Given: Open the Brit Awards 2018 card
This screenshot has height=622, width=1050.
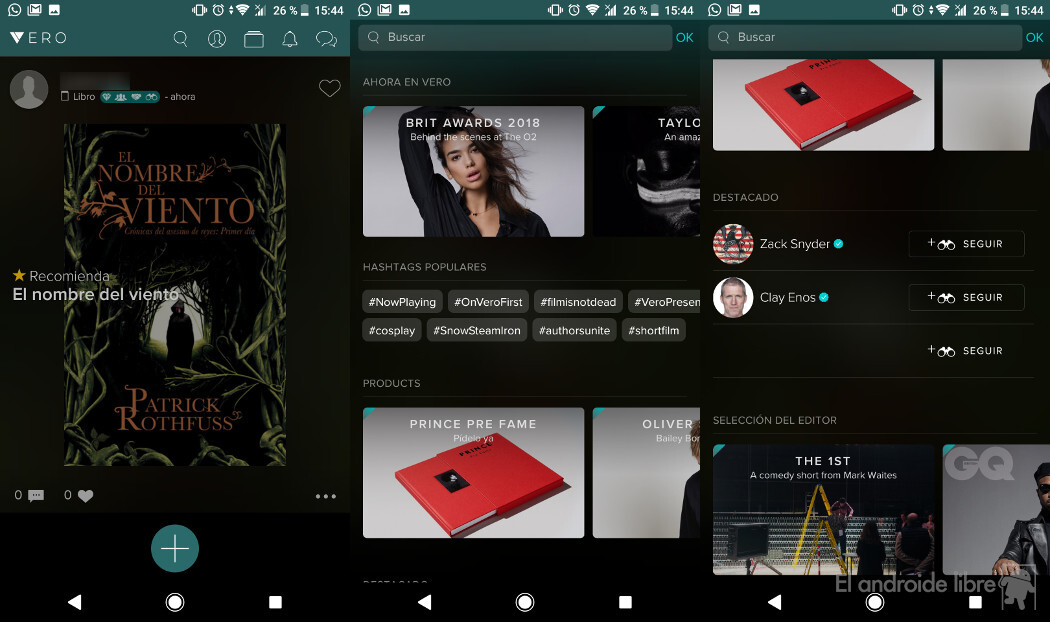Looking at the screenshot, I should [x=473, y=171].
